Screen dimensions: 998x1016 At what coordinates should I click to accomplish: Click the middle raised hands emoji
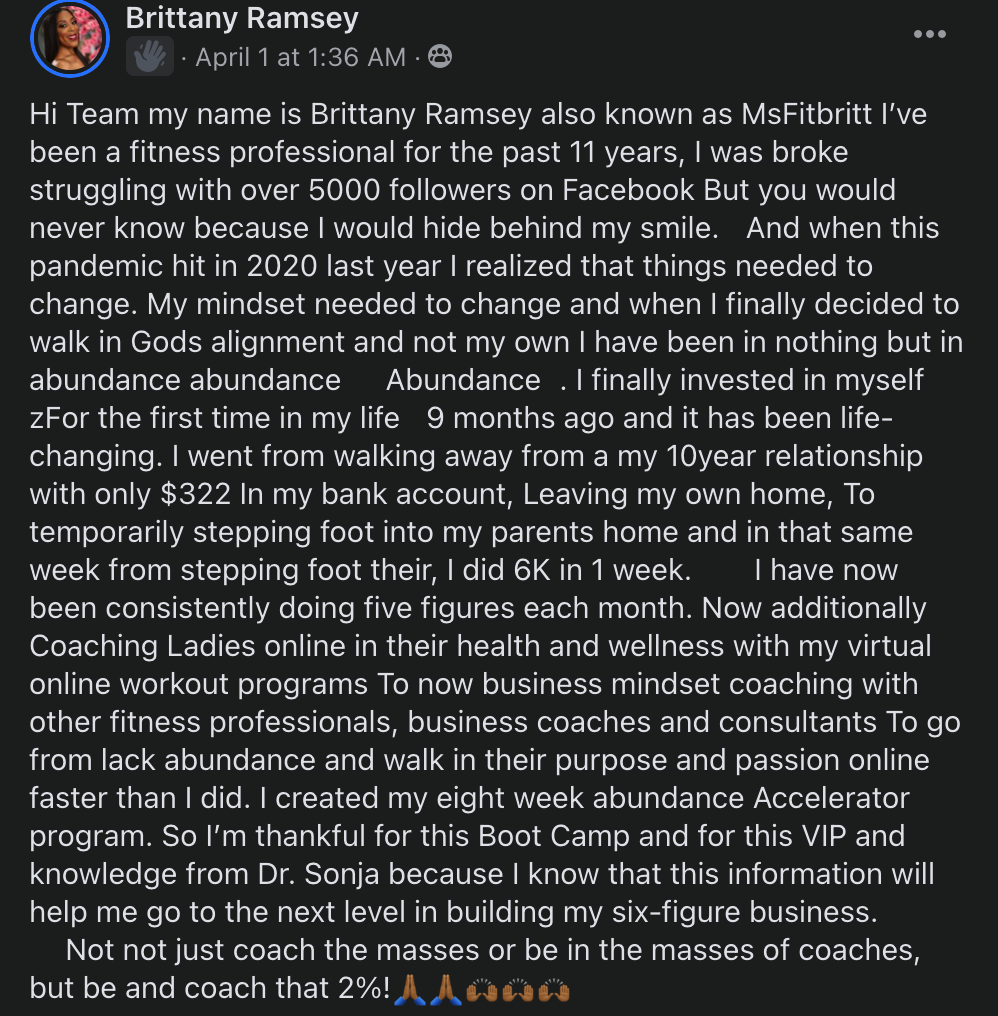tap(518, 990)
